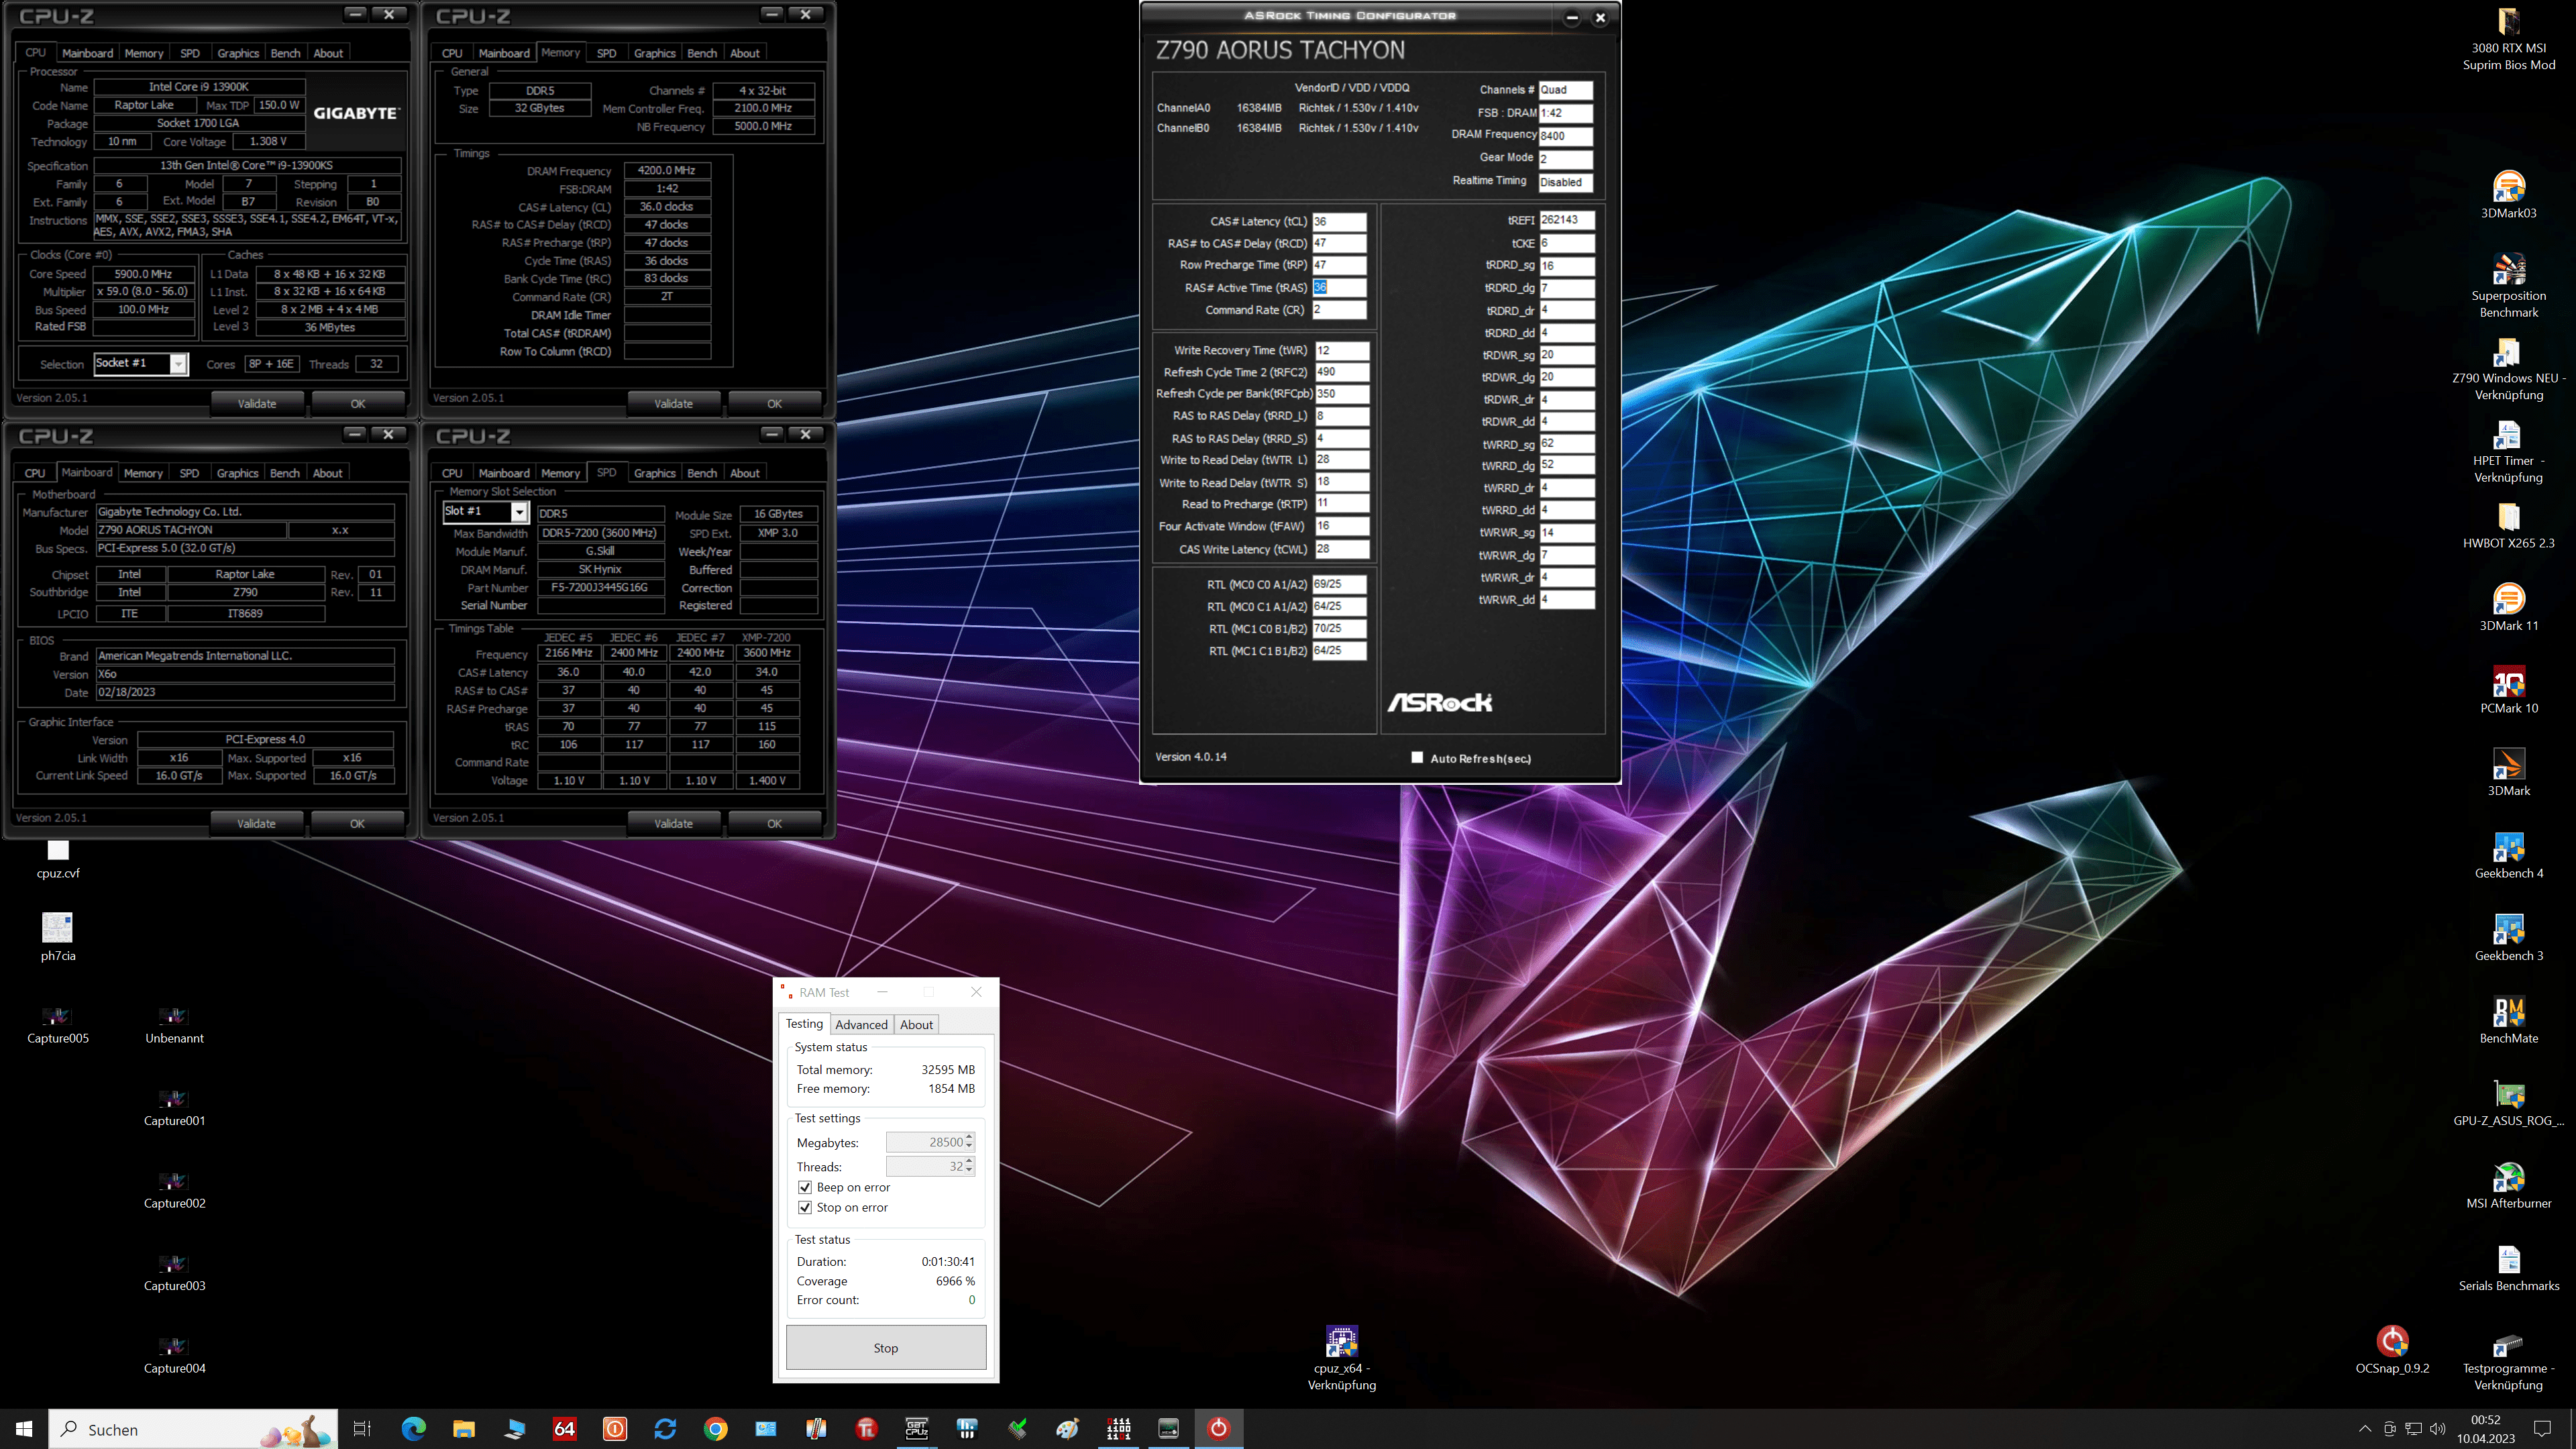Open the PCMark 10 desktop shortcut
The image size is (2576, 1449).
pos(2508,690)
